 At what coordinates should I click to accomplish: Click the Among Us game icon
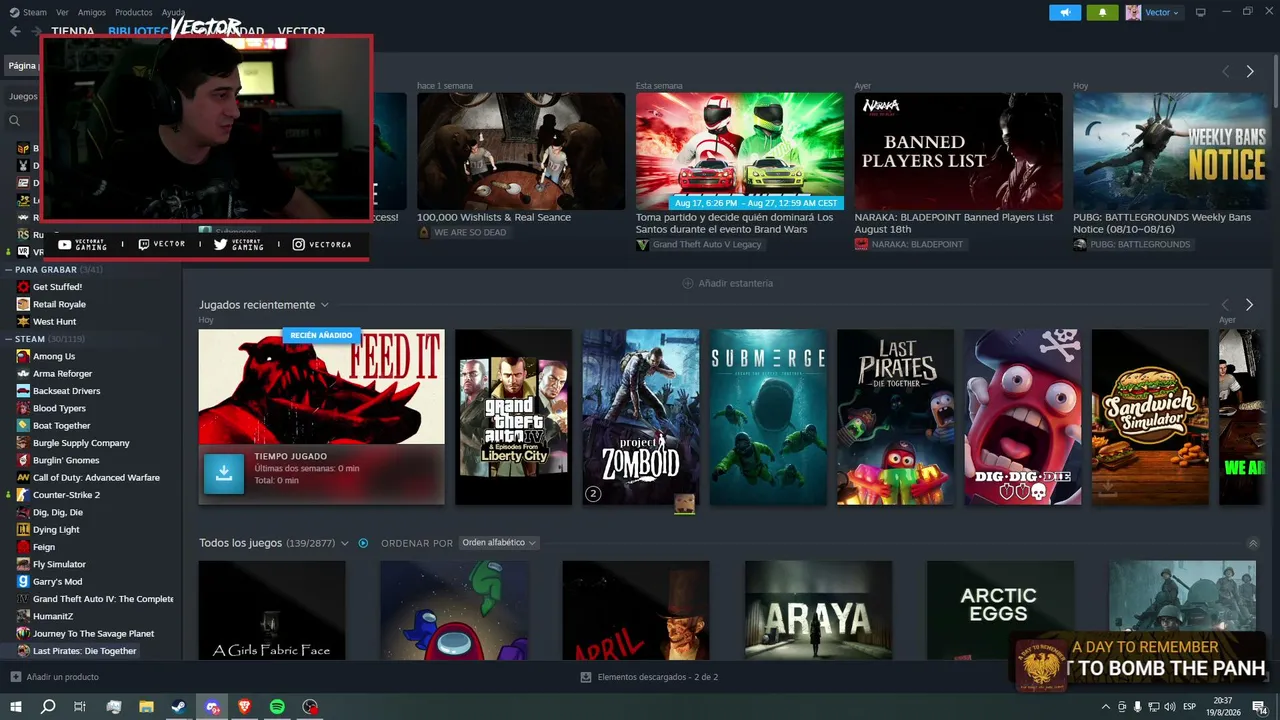pyautogui.click(x=23, y=356)
